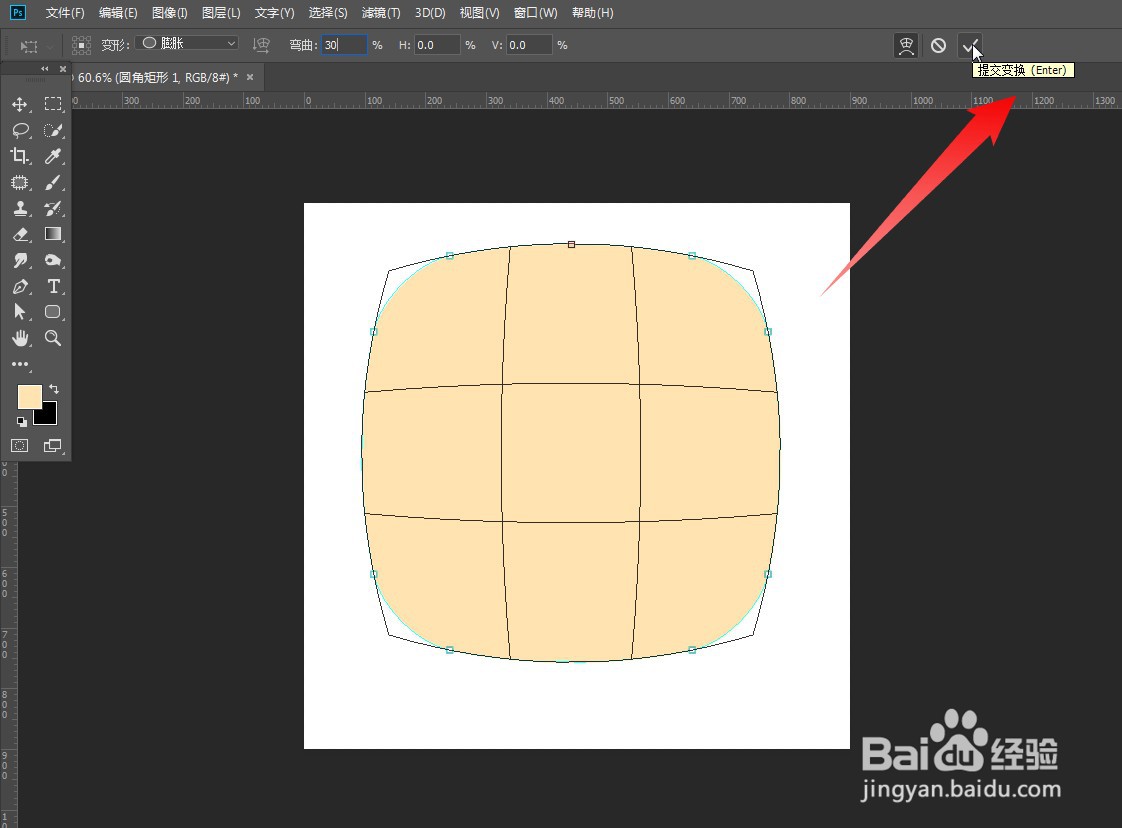Select the Lasso tool
The height and width of the screenshot is (828, 1122).
click(x=20, y=130)
